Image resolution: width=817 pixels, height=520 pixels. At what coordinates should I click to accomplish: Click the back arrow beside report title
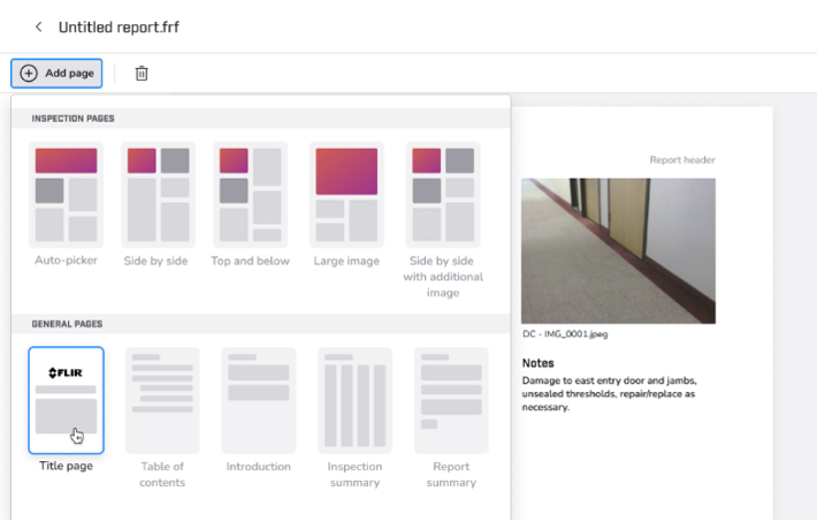pos(38,27)
